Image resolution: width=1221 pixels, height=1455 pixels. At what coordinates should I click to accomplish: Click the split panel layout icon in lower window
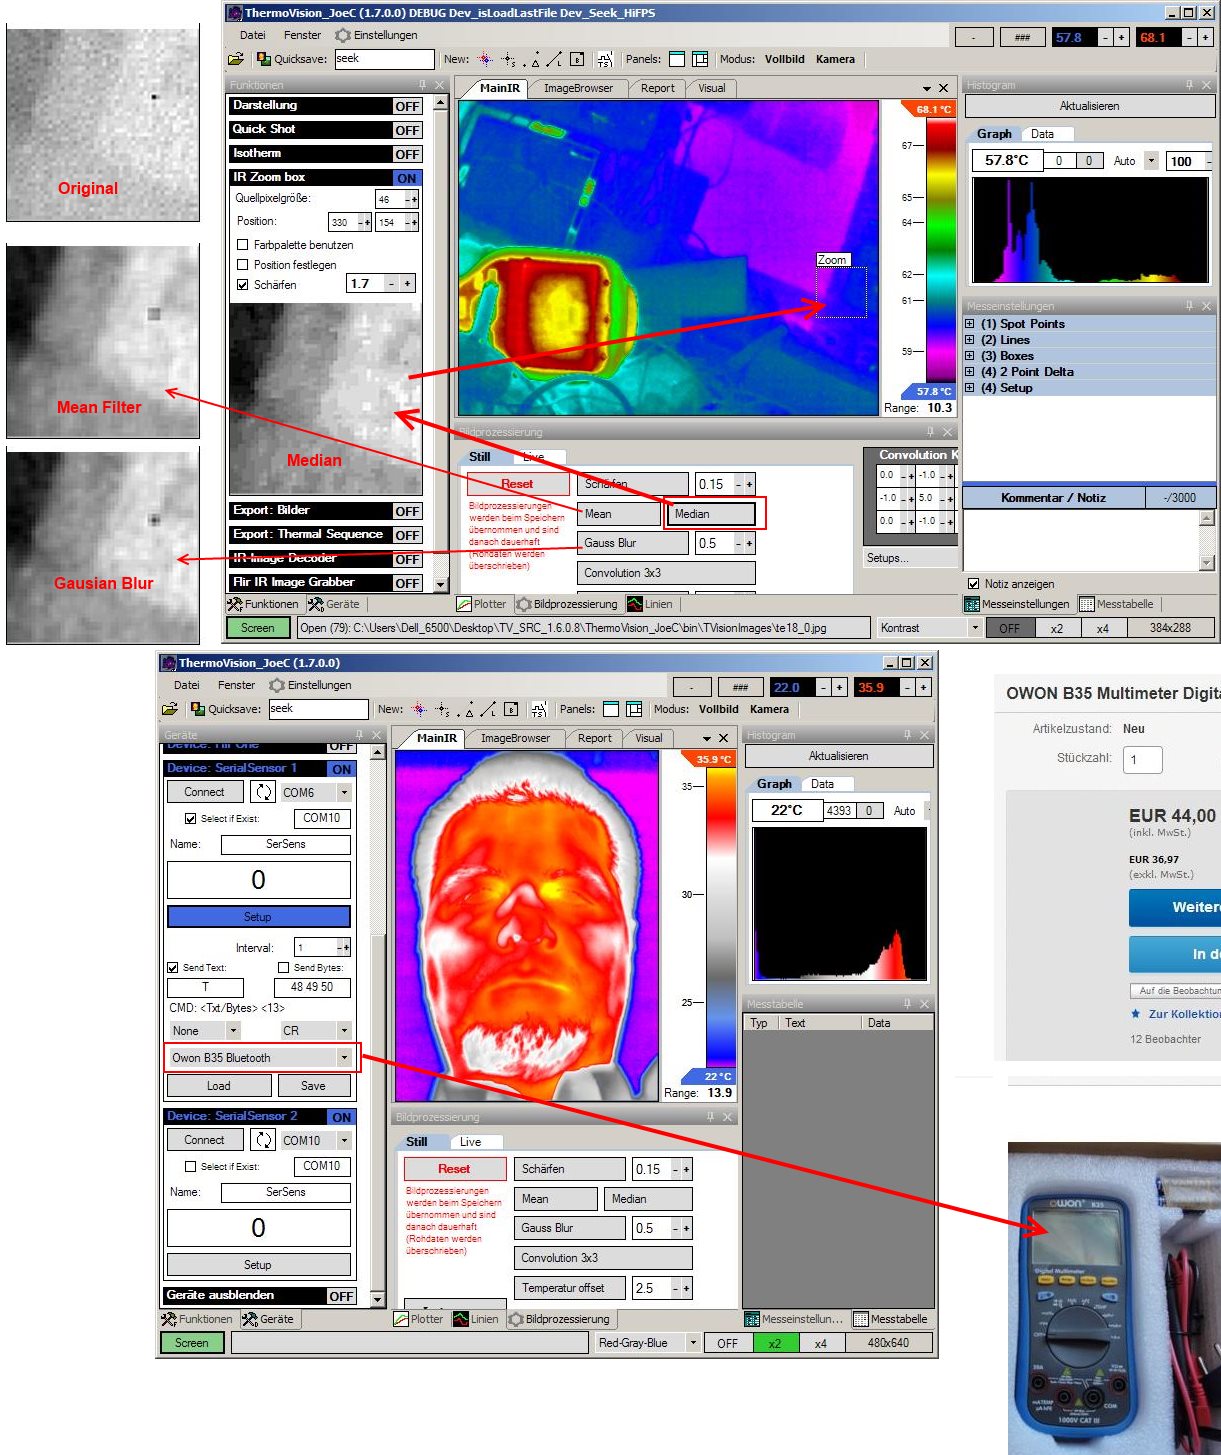(x=634, y=709)
